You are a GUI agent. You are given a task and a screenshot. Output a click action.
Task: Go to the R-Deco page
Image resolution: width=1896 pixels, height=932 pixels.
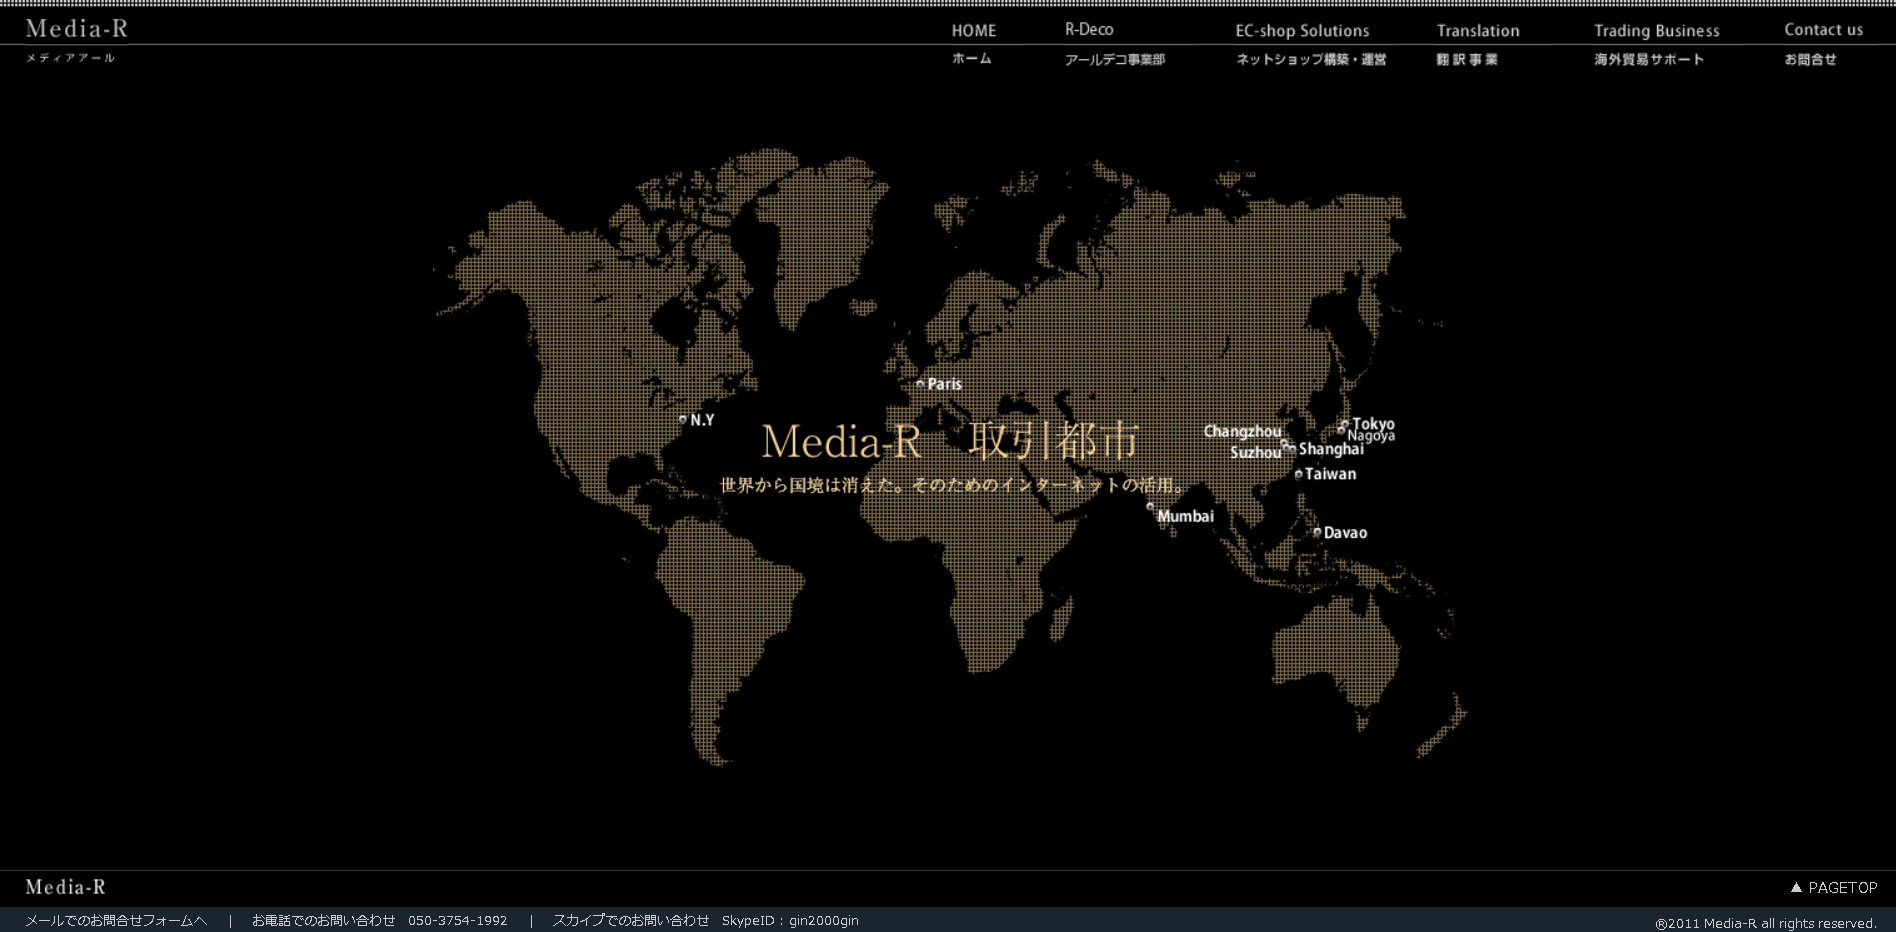(x=1089, y=30)
